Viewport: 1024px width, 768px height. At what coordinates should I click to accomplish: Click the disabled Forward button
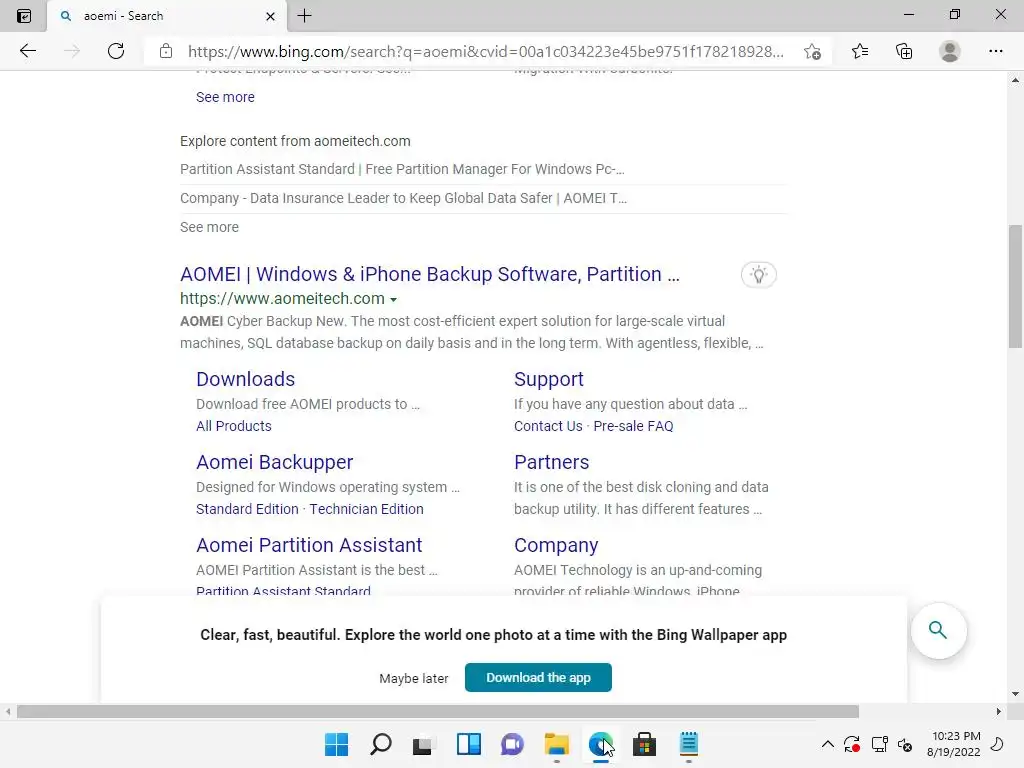72,51
